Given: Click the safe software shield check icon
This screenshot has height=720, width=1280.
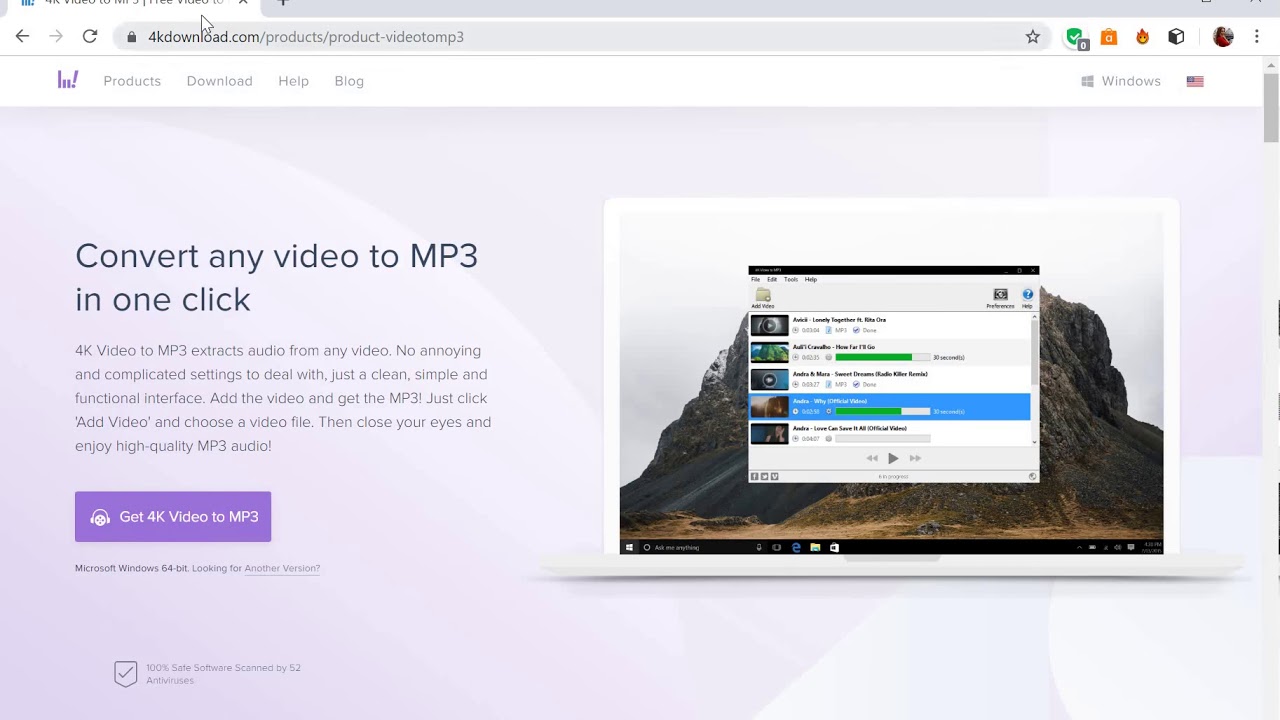Looking at the screenshot, I should [x=125, y=674].
